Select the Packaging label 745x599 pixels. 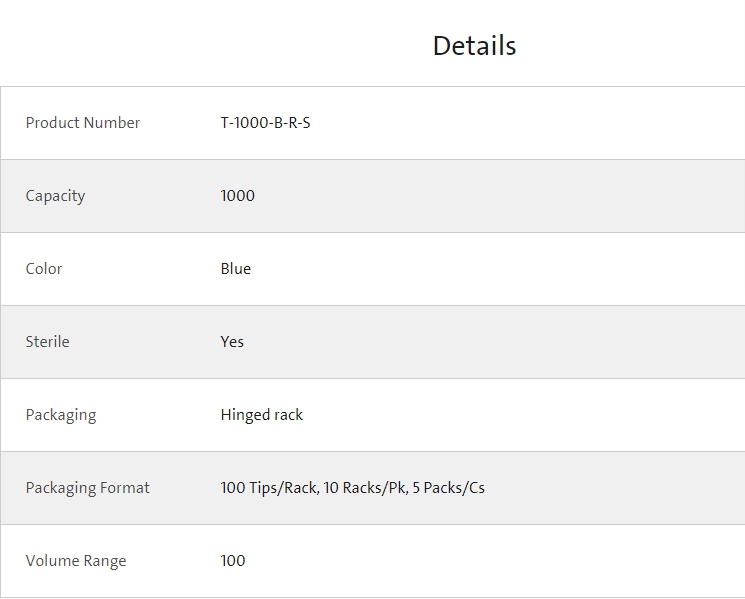click(x=61, y=415)
